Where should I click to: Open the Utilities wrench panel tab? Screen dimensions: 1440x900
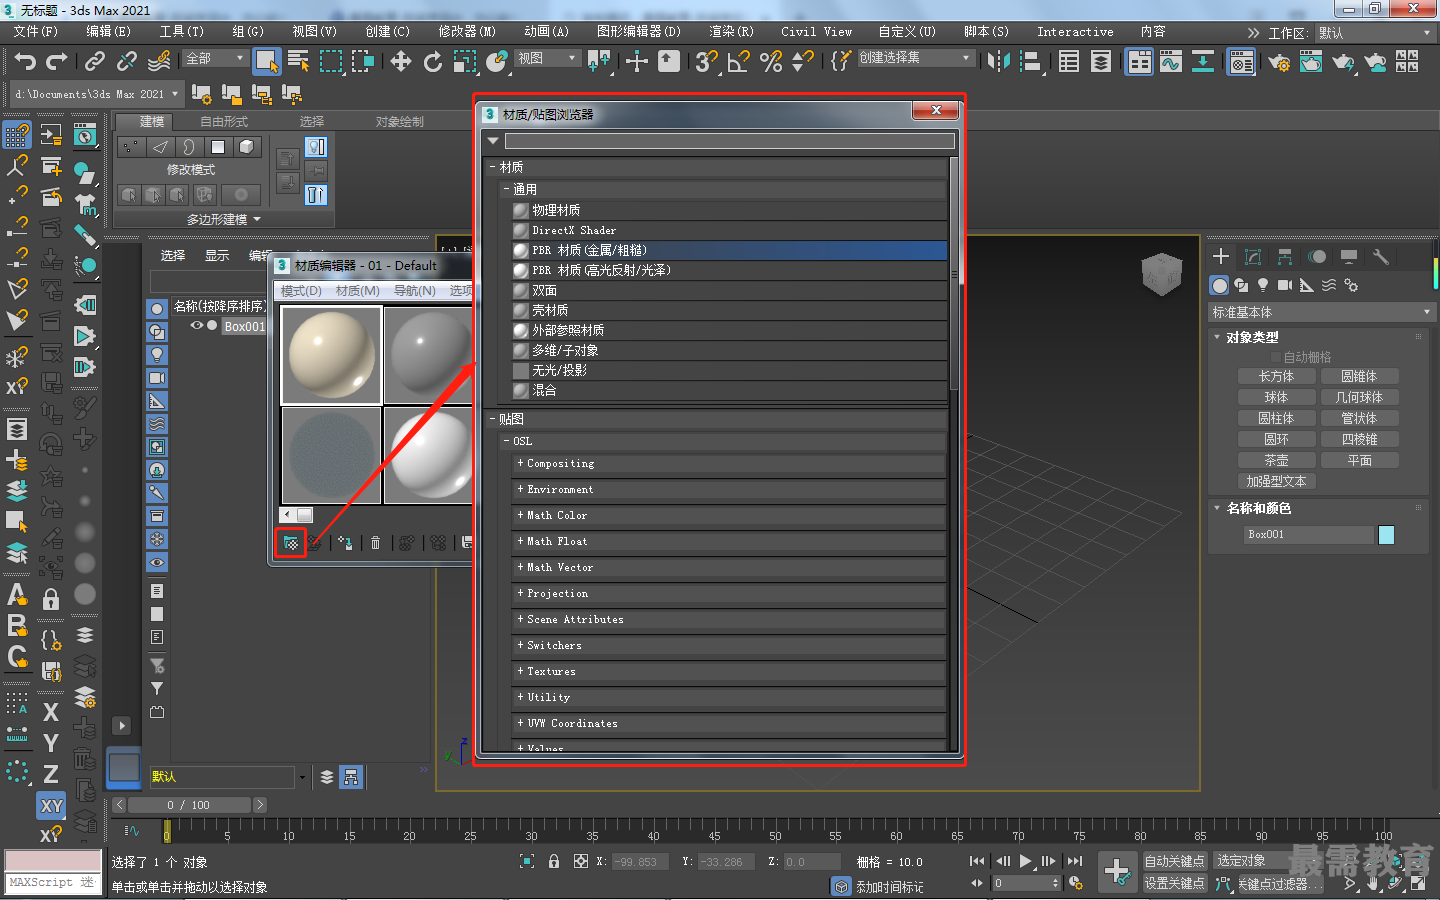point(1381,257)
